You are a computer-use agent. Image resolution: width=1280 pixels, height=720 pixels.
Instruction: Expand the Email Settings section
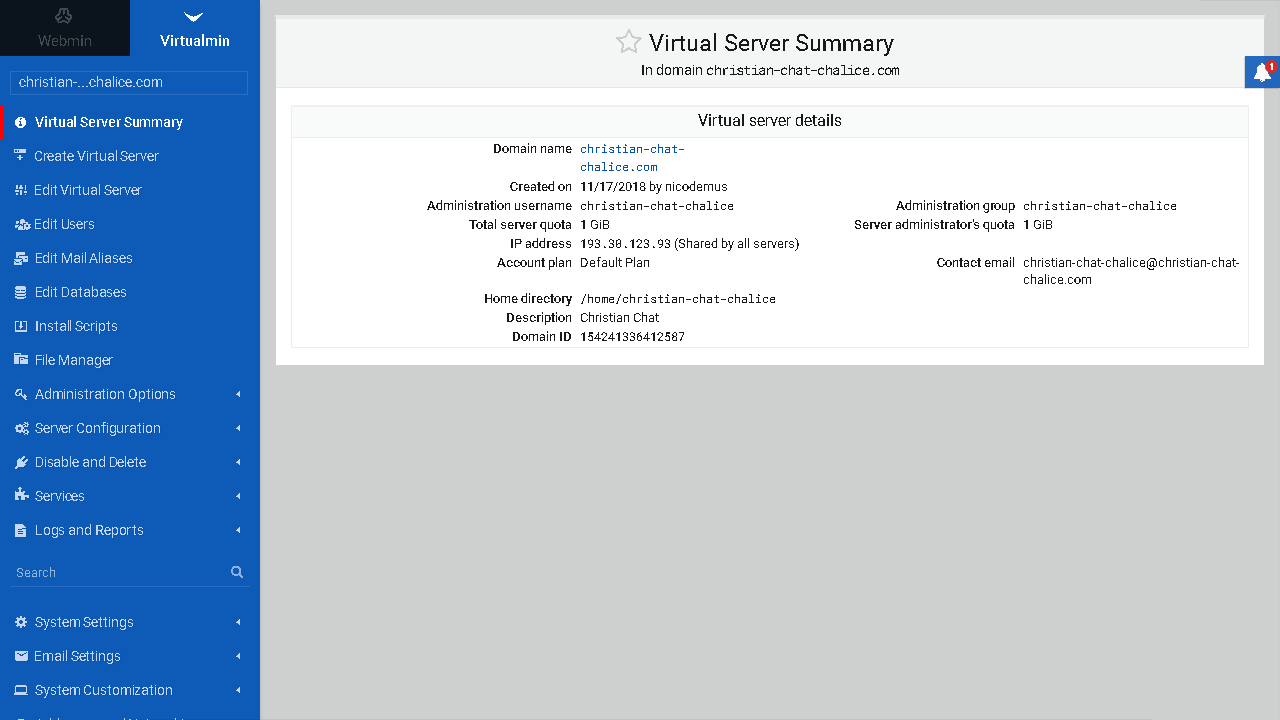pyautogui.click(x=77, y=656)
